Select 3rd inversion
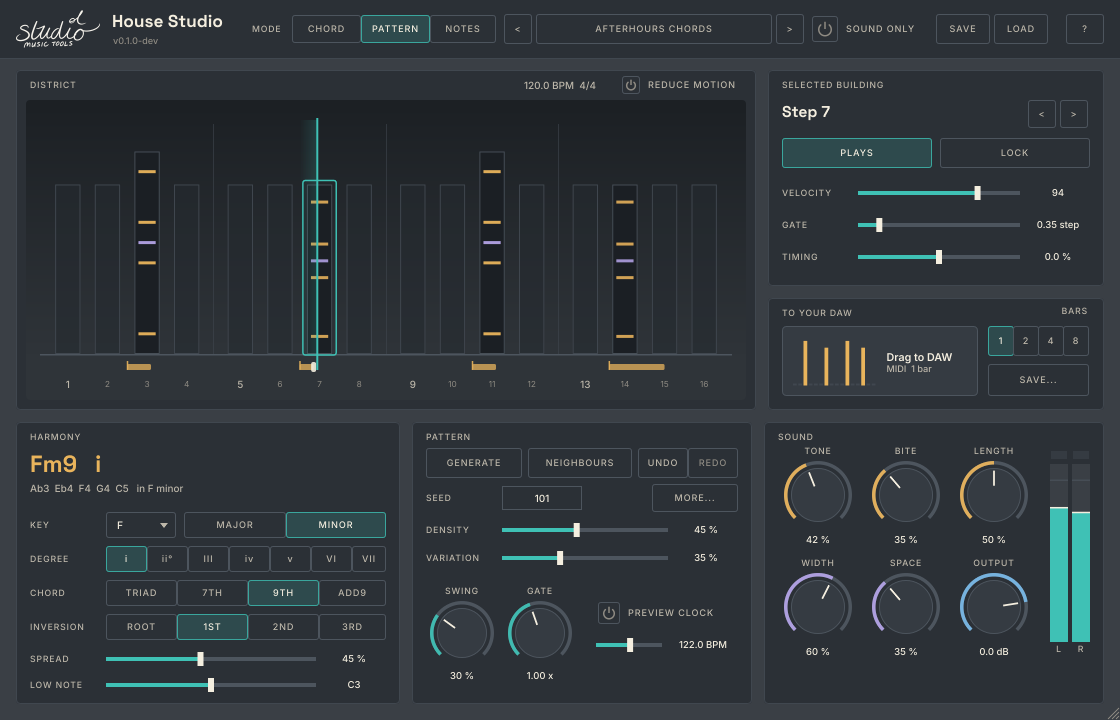 click(352, 627)
